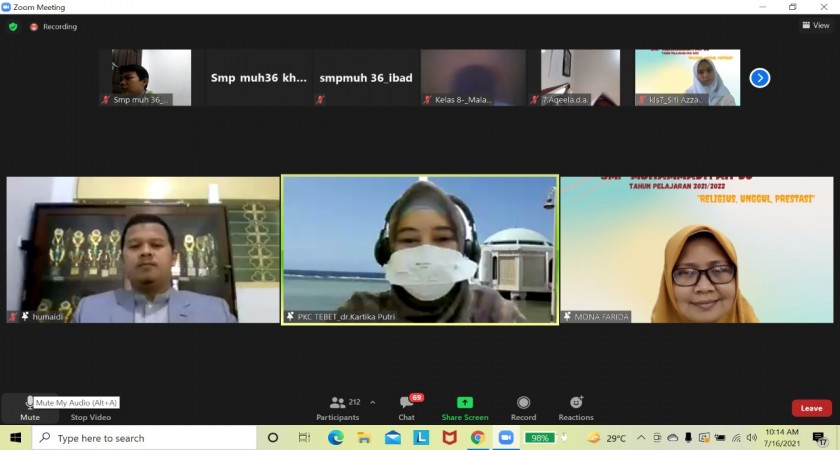Click green shield encryption info icon
The image size is (840, 450).
click(13, 26)
